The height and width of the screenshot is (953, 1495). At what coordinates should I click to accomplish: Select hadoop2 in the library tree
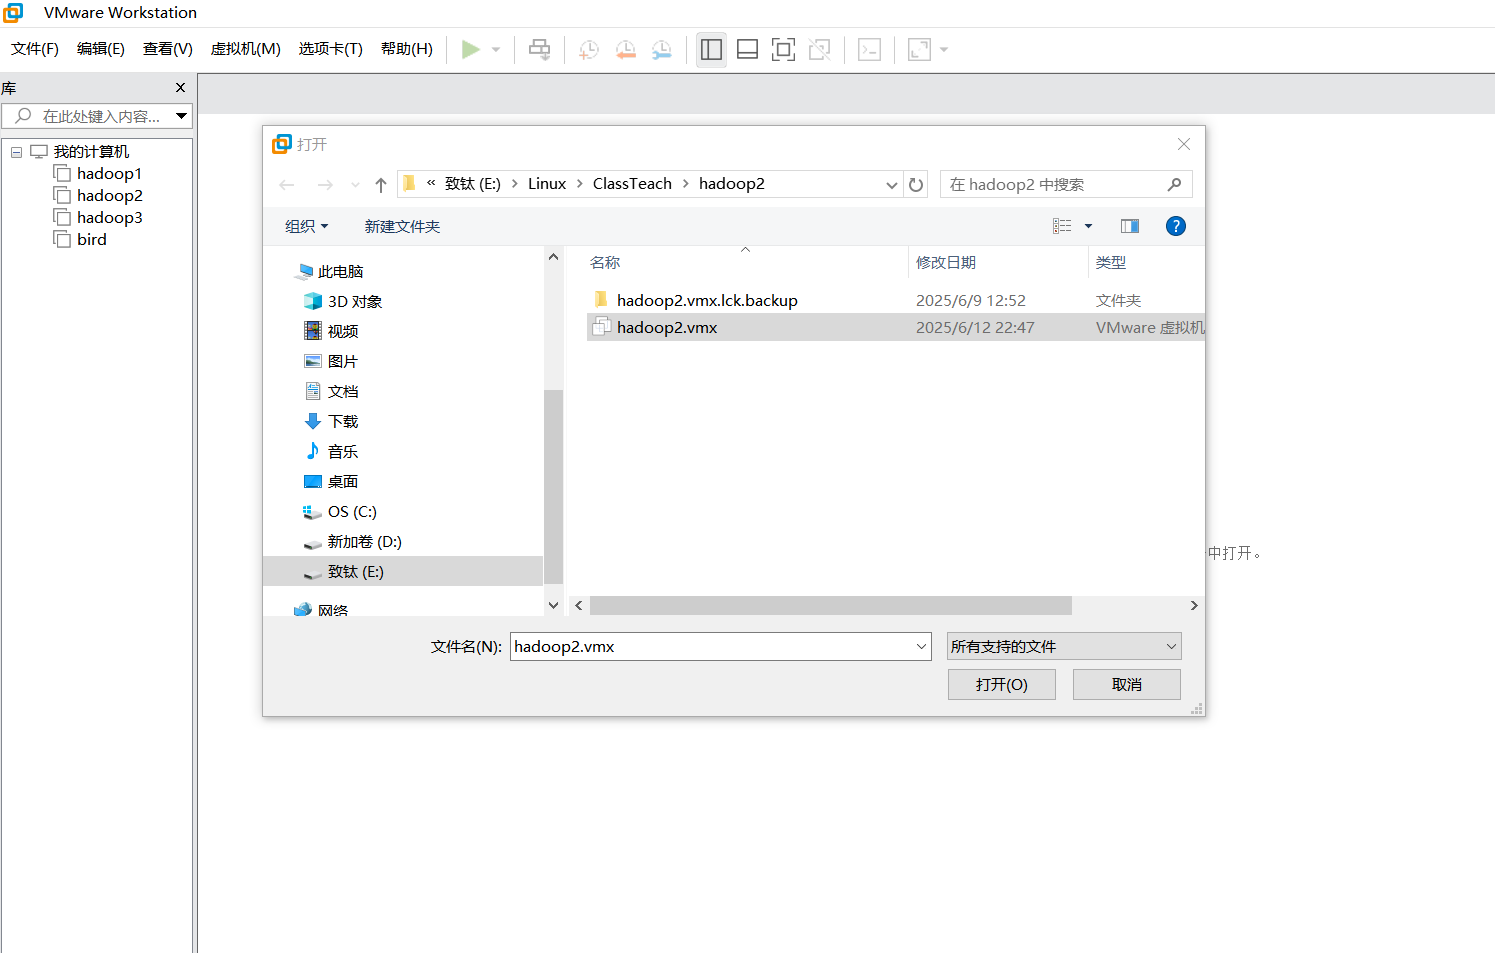tap(109, 195)
